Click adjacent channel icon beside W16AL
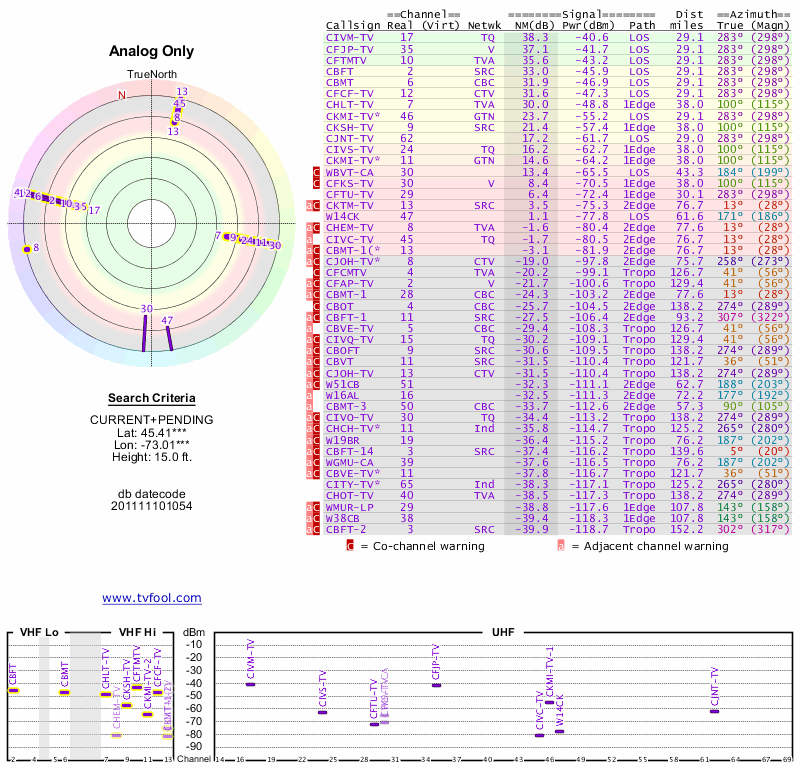This screenshot has width=800, height=768. pyautogui.click(x=310, y=395)
